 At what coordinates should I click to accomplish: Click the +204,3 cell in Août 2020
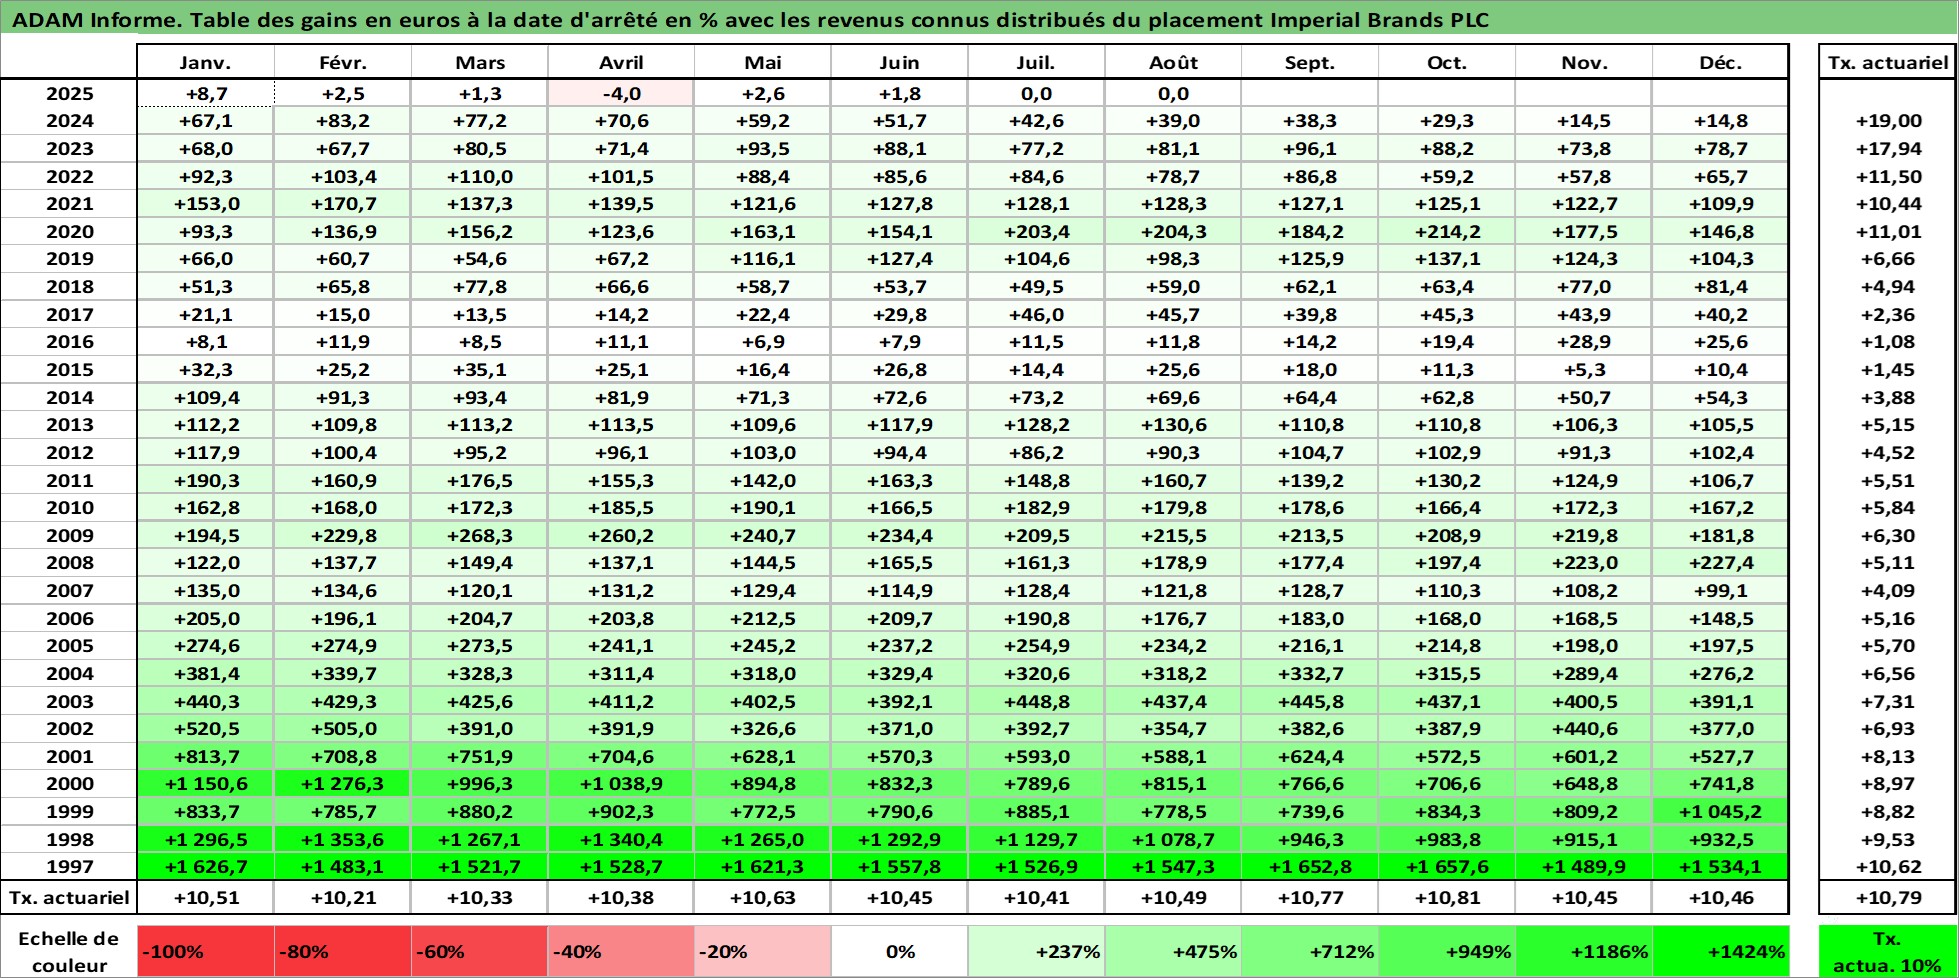pyautogui.click(x=1173, y=232)
